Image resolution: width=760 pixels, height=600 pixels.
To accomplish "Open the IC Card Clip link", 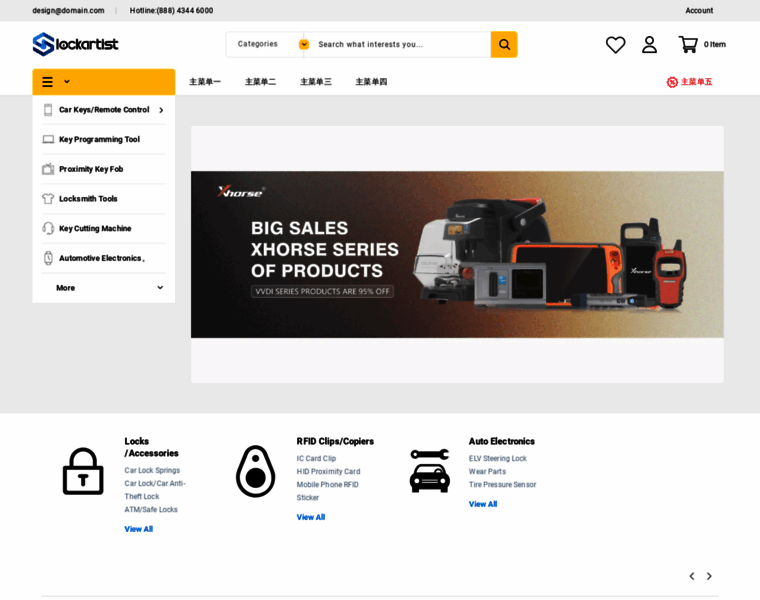I will (316, 458).
